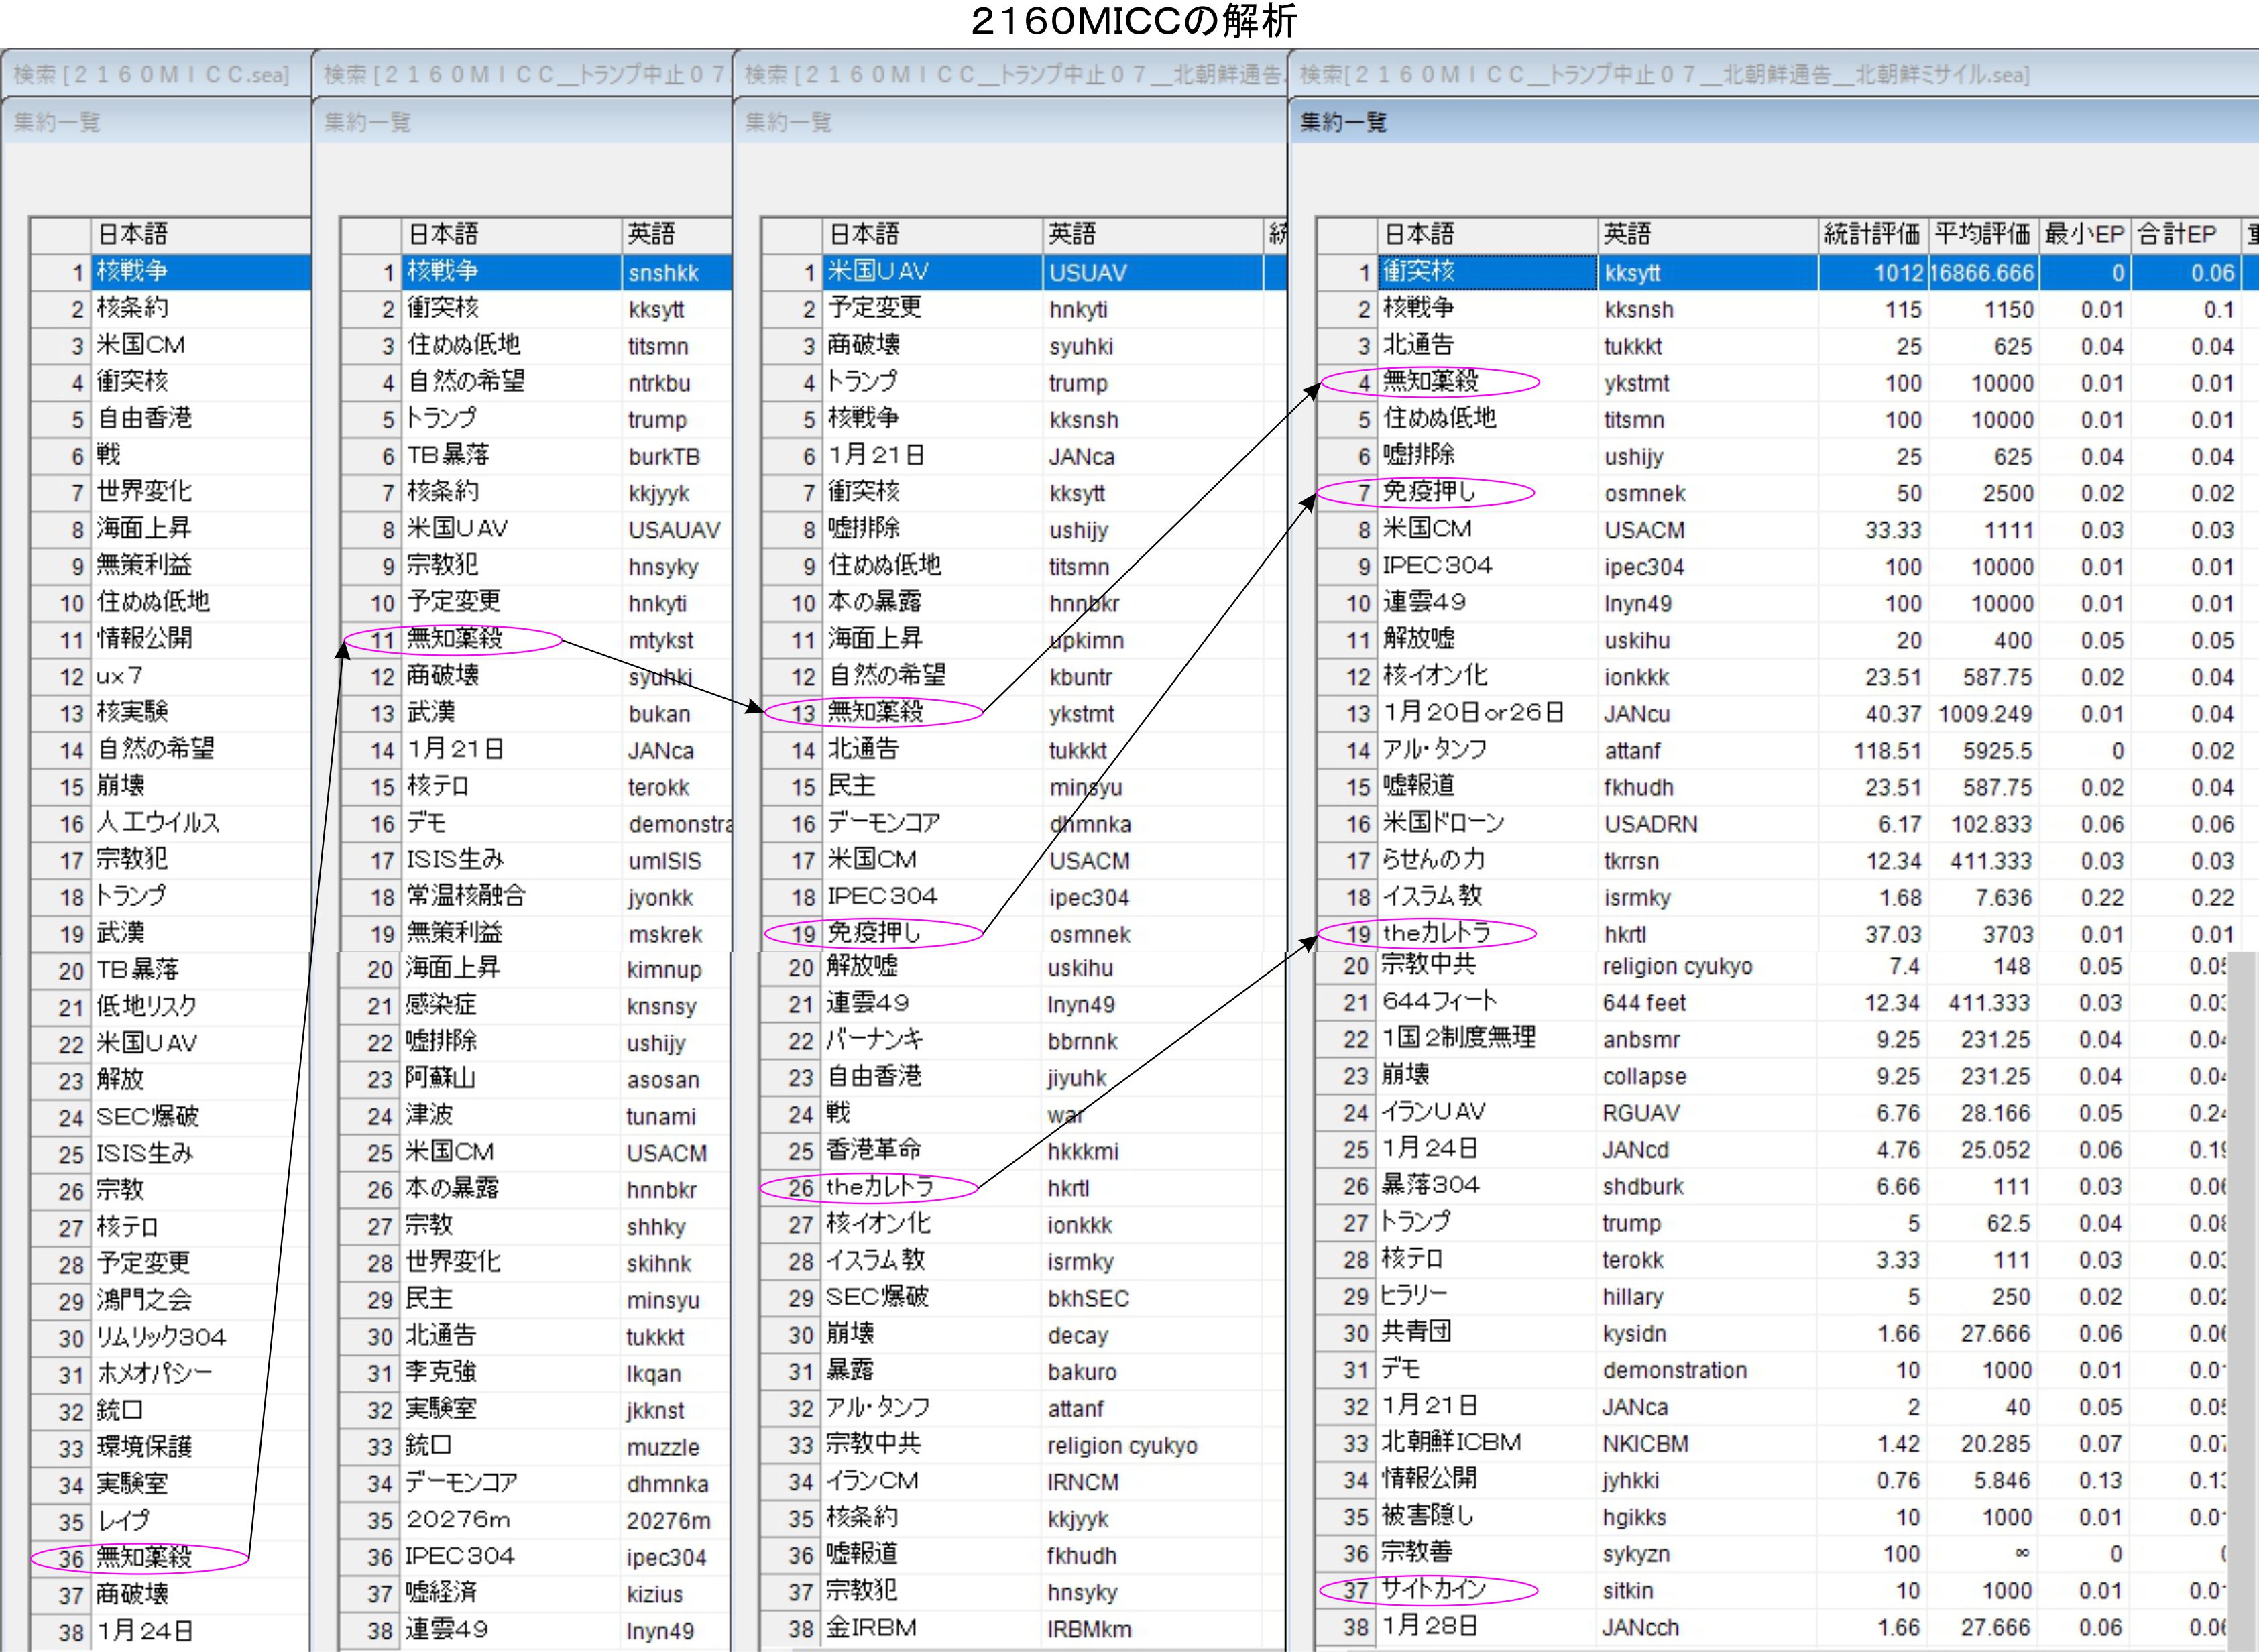Viewport: 2259px width, 1652px height.
Task: Select the 無知薬殺 row with mtykst
Action: coord(455,639)
